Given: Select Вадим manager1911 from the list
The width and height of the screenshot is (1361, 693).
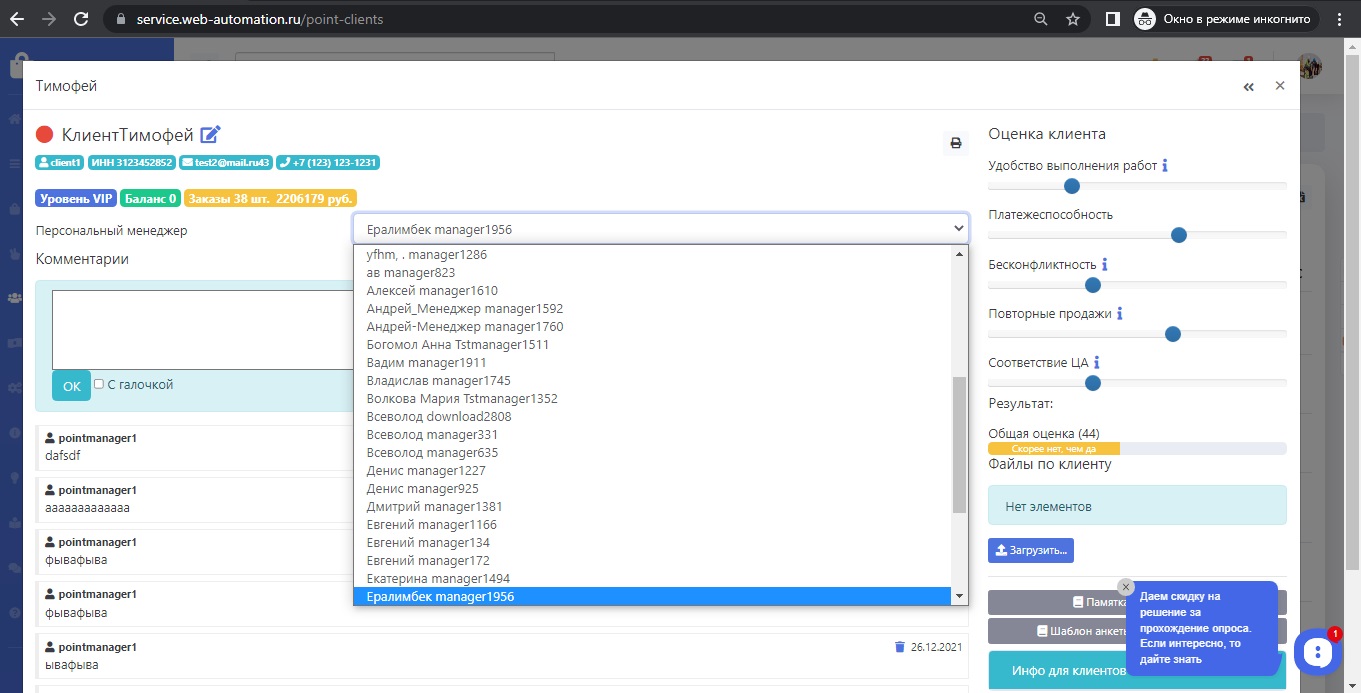Looking at the screenshot, I should coord(426,363).
